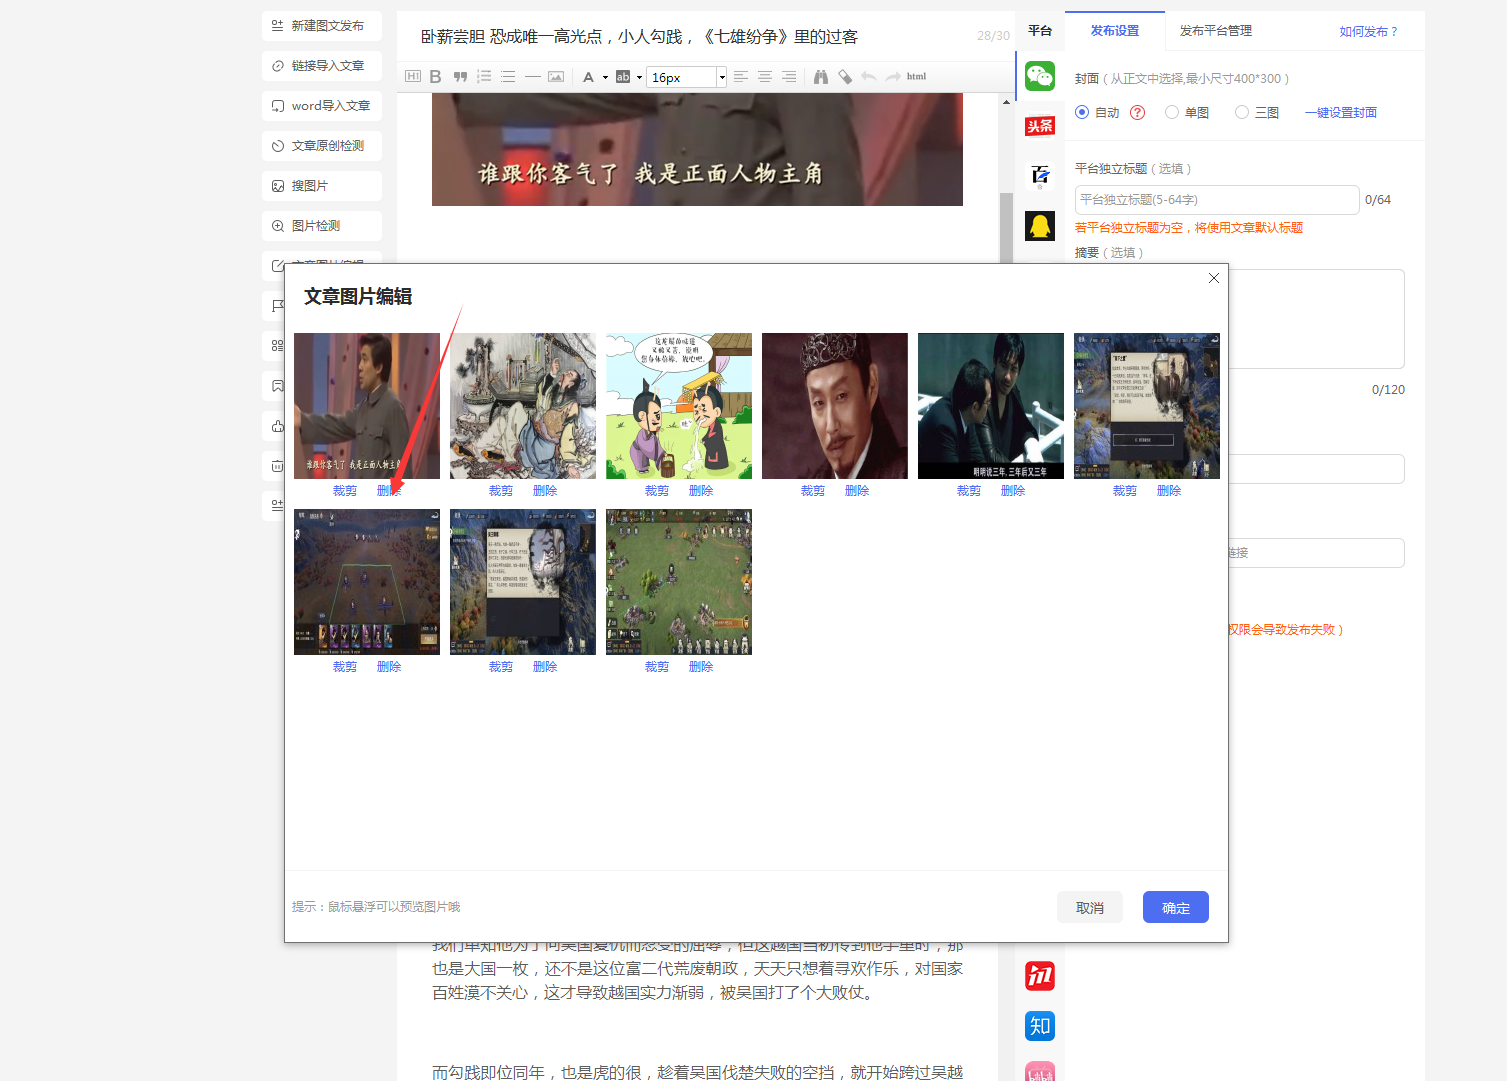The image size is (1507, 1081).
Task: Open find and replace binoculars icon
Action: coord(821,77)
